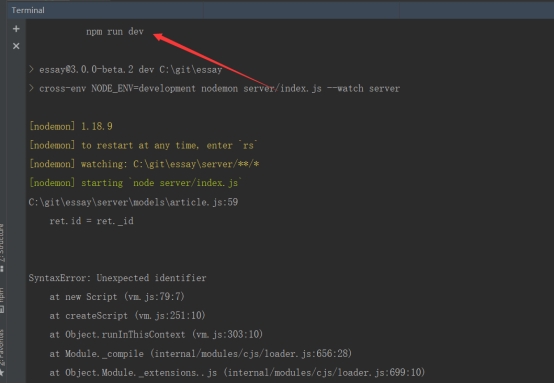Open the Structure tool window tab
This screenshot has height=384, width=554.
coord(2,247)
